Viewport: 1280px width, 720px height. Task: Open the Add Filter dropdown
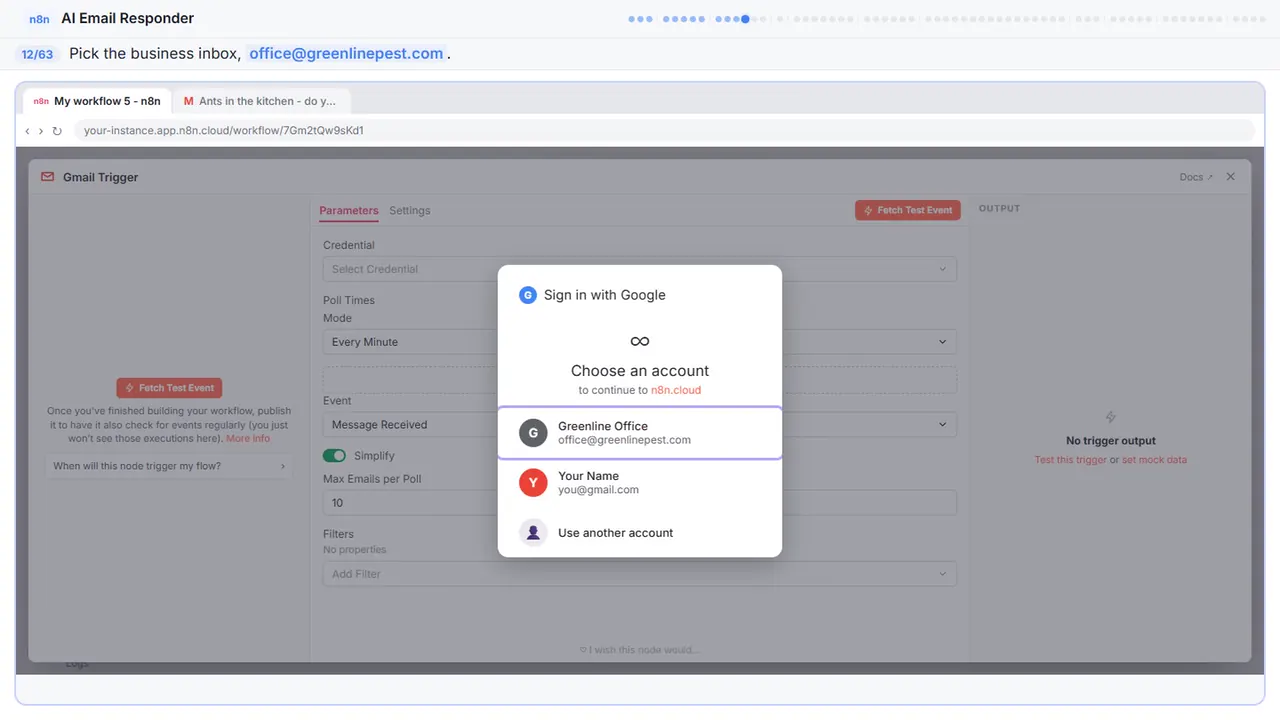click(640, 574)
